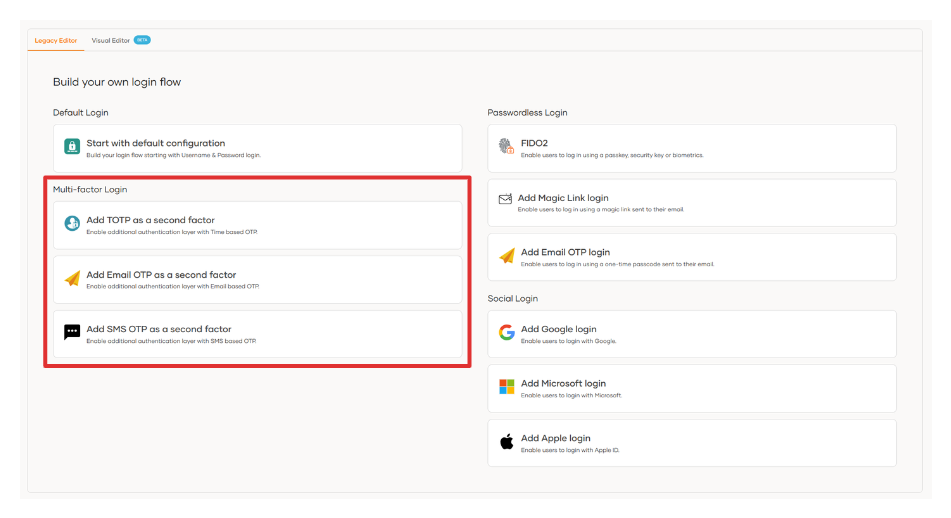Click description mentioning SMS based OTP
This screenshot has height=518, width=951.
coord(171,341)
